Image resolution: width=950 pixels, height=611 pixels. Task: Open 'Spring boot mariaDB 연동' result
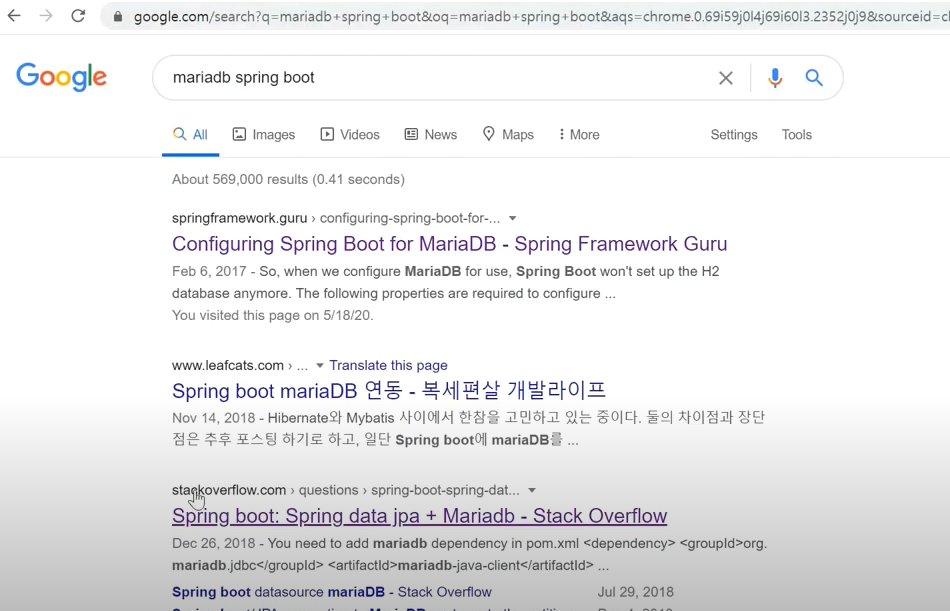coord(389,390)
